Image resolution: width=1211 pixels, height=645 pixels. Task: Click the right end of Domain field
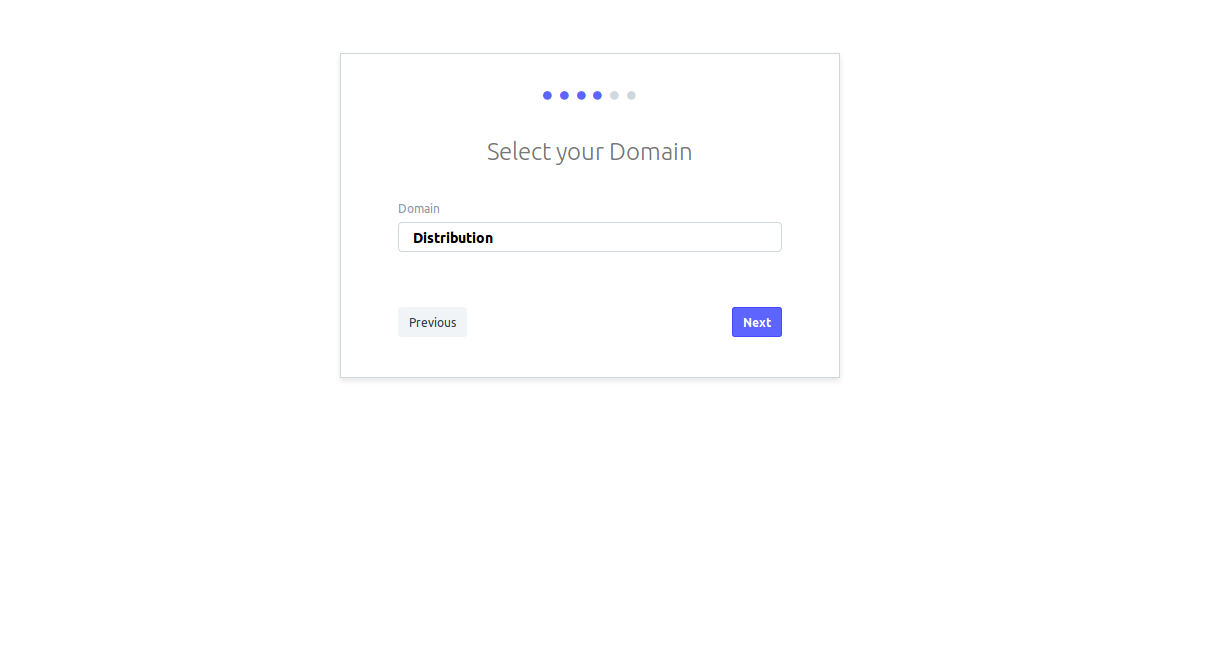pyautogui.click(x=770, y=237)
